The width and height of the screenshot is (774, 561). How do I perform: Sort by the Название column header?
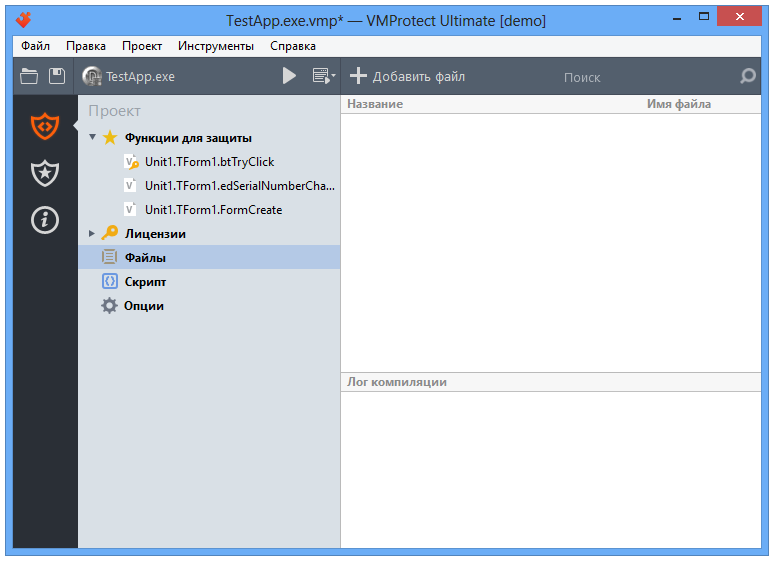[x=375, y=104]
